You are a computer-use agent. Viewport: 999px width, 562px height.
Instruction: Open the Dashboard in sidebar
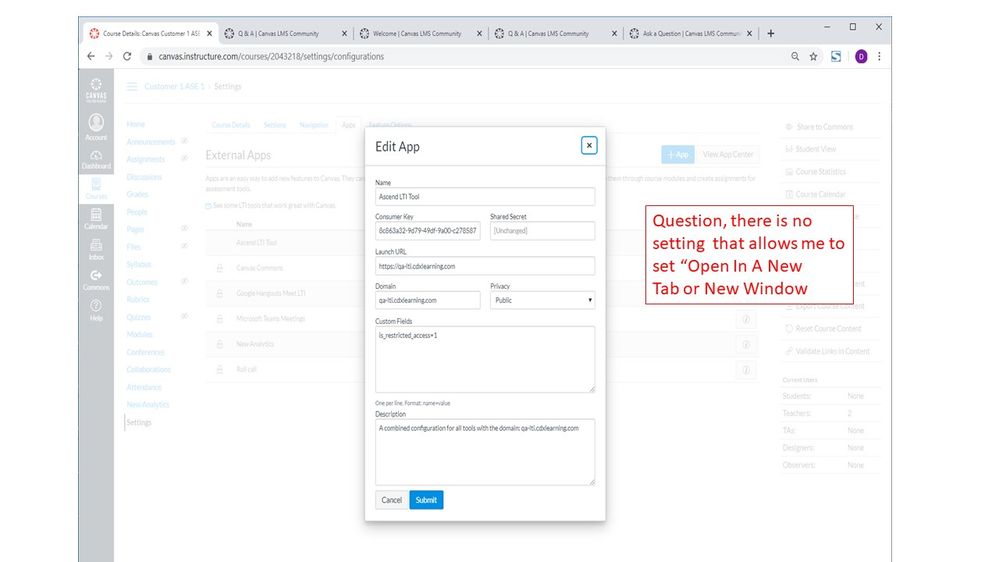pyautogui.click(x=96, y=160)
